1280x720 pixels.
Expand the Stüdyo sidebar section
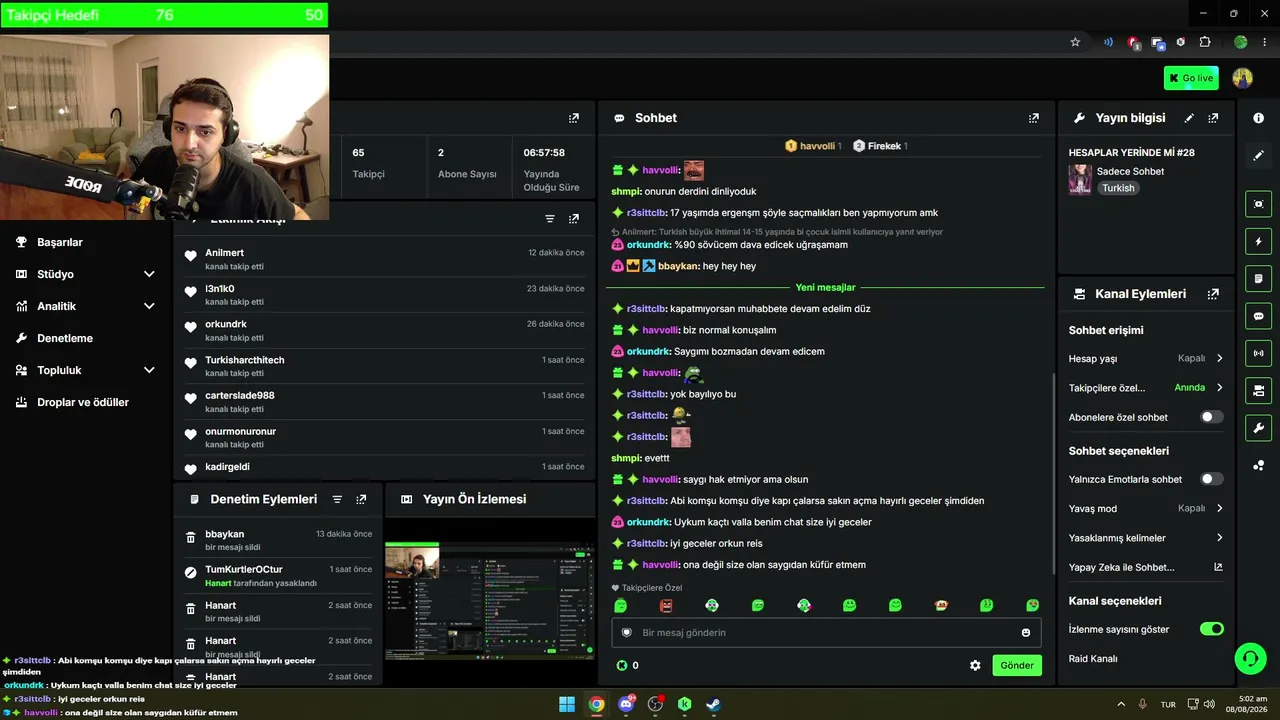149,274
